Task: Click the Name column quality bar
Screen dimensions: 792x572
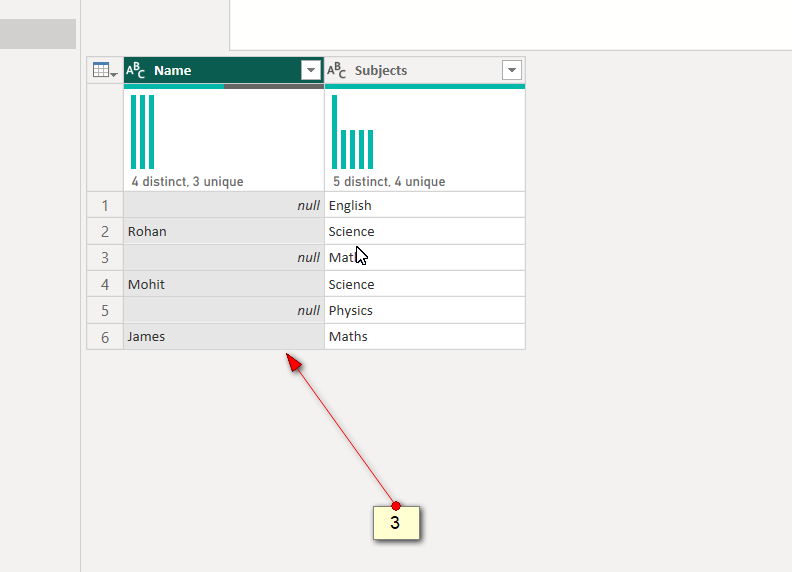Action: 224,86
